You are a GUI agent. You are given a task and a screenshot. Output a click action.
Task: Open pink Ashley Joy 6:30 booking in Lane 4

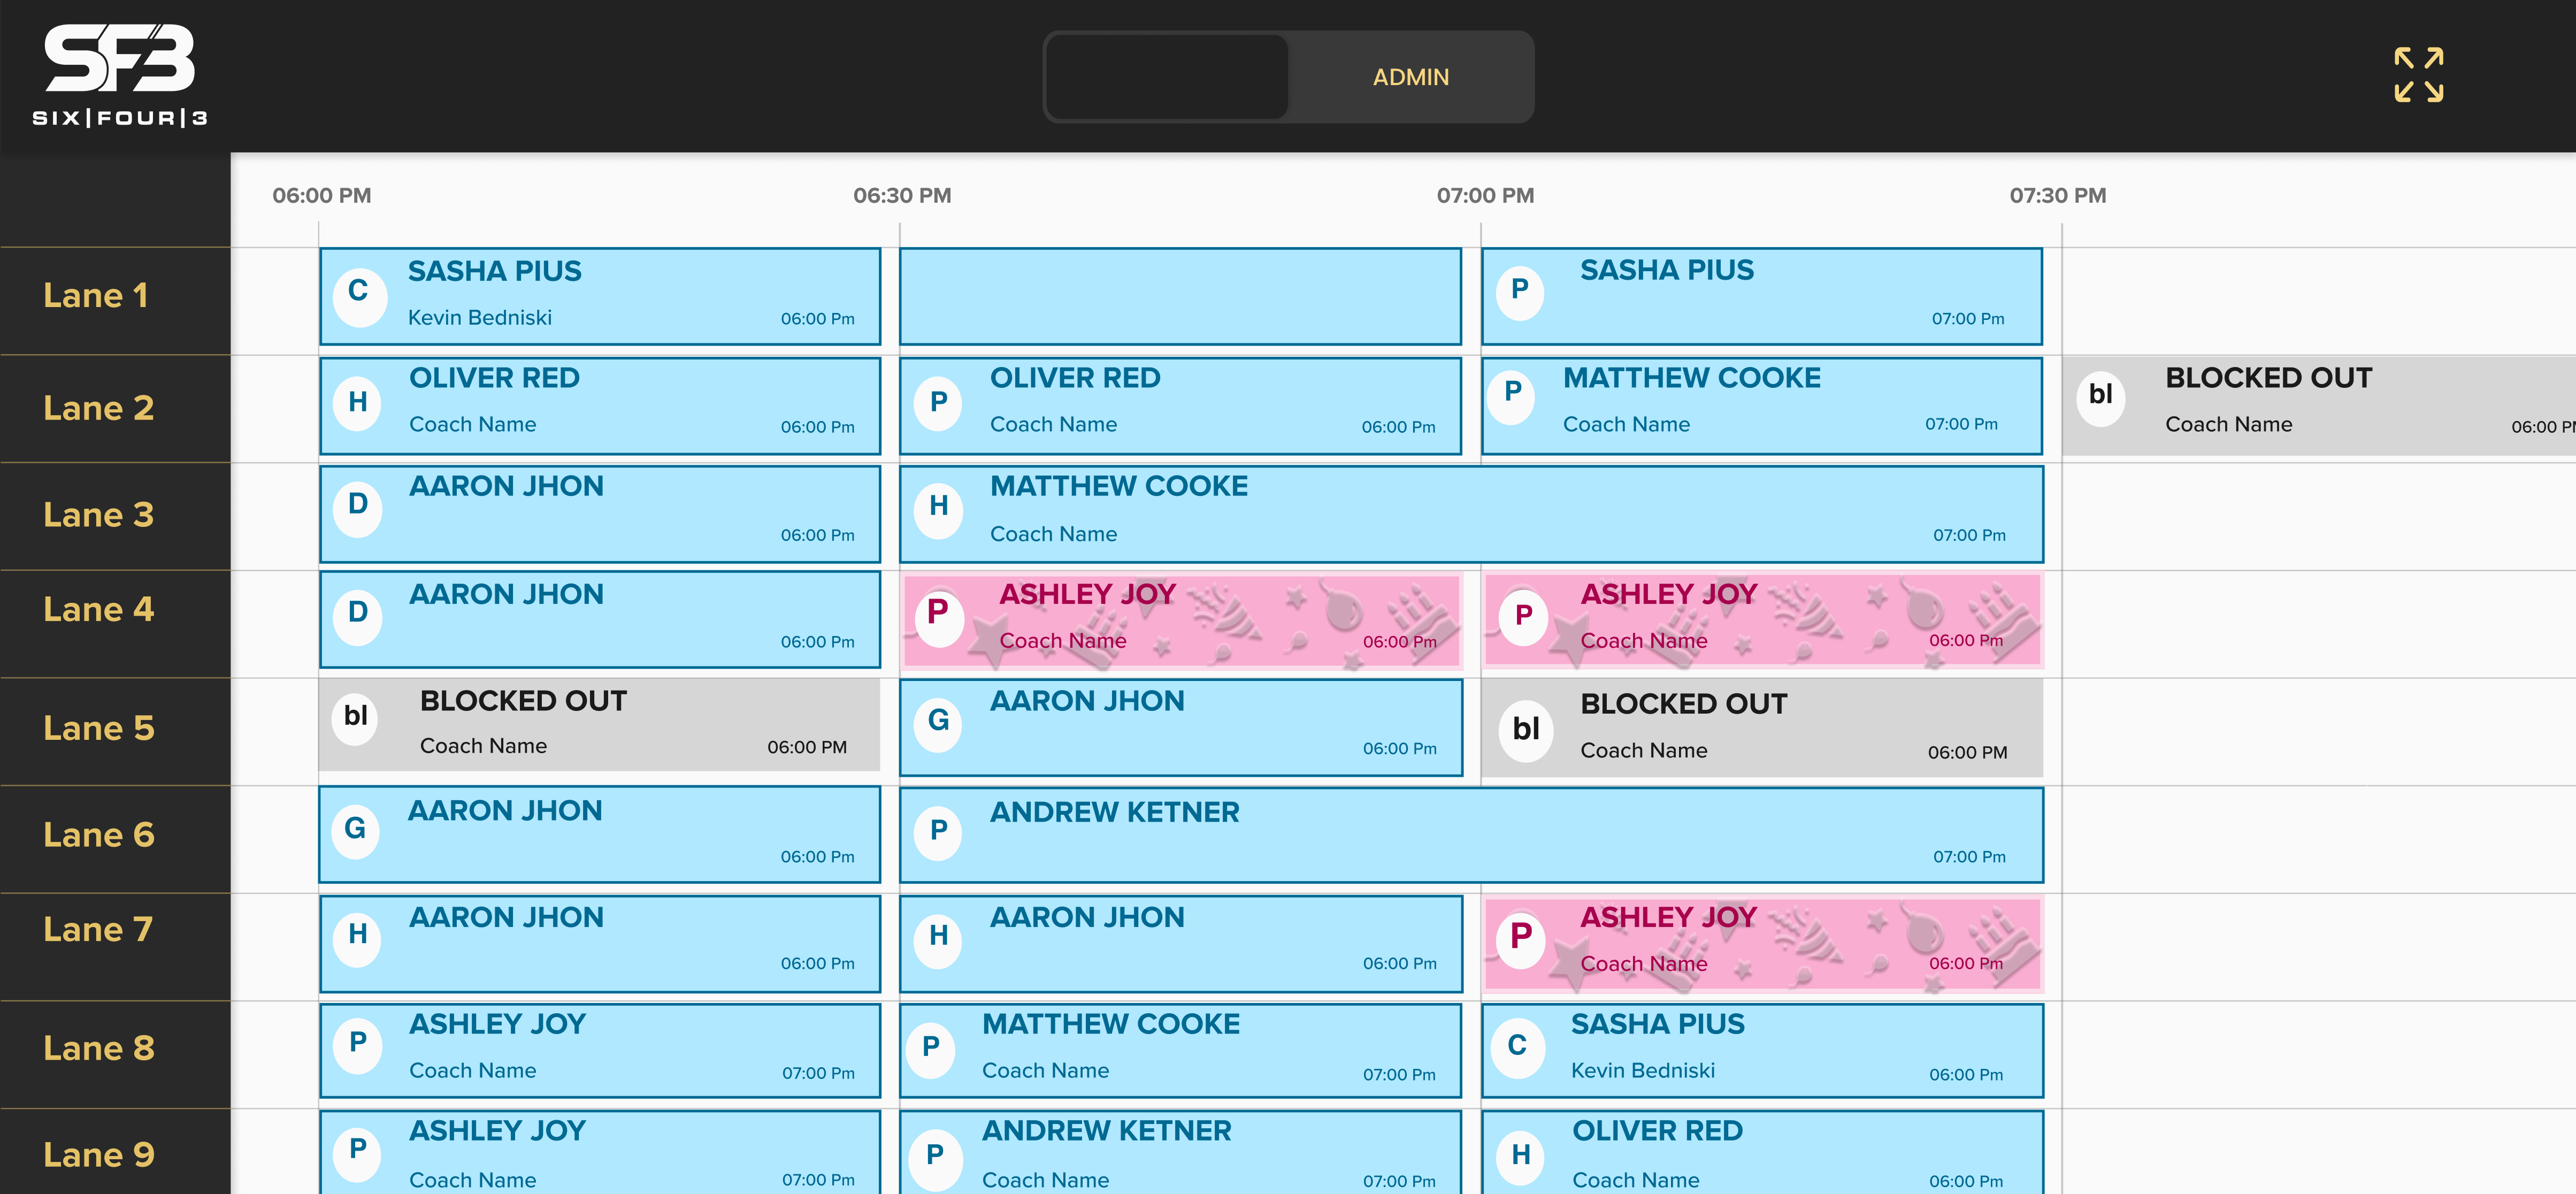pyautogui.click(x=1181, y=620)
